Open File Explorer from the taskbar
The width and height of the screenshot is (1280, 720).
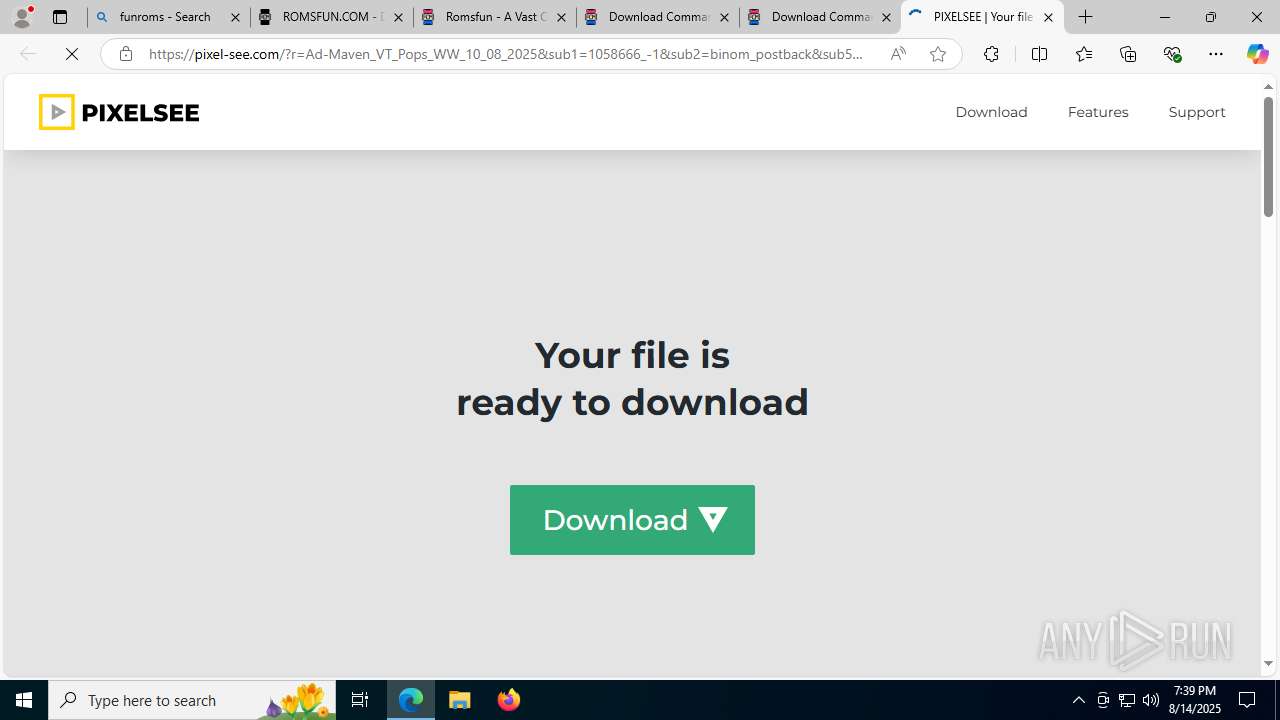460,700
